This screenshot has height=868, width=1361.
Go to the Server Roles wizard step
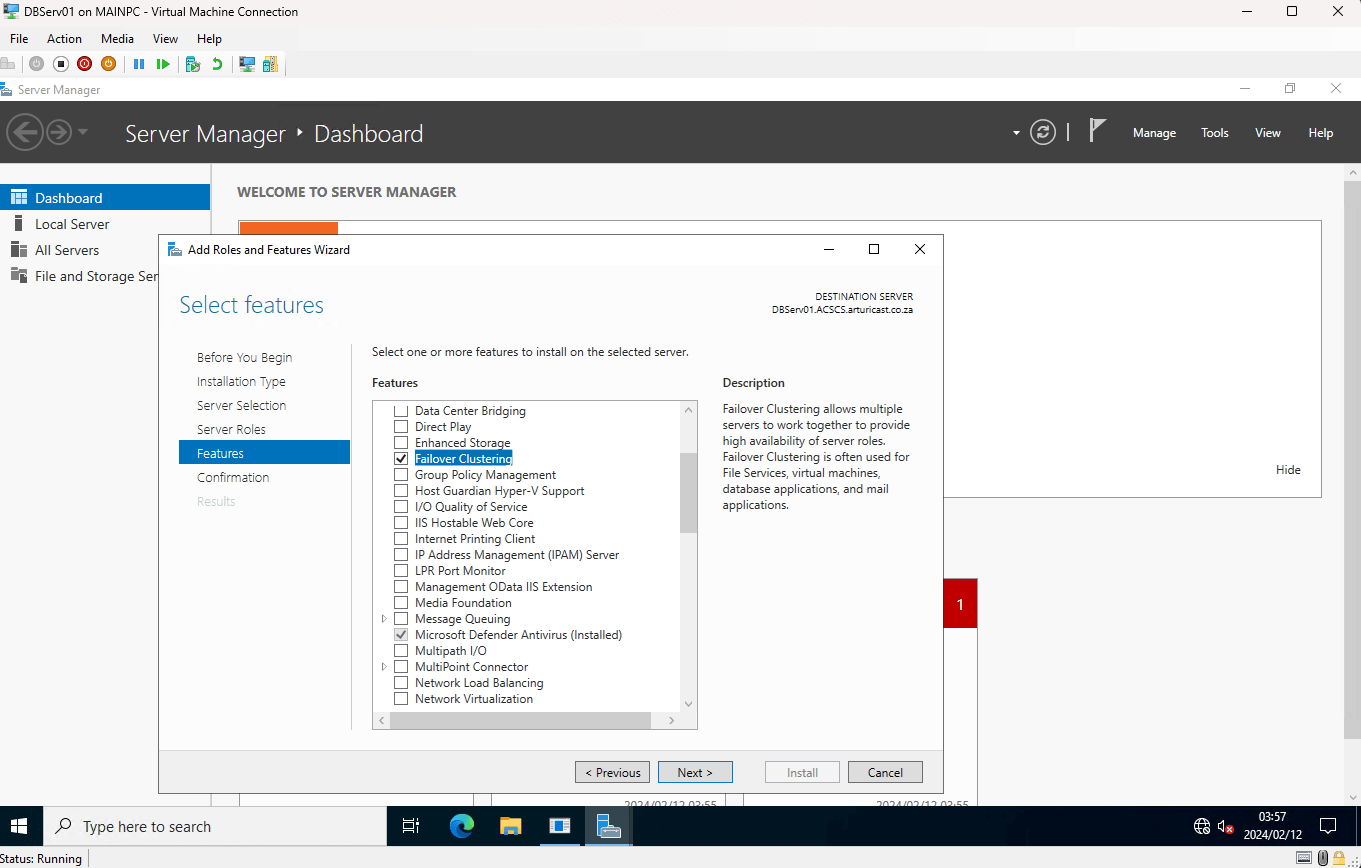click(232, 429)
